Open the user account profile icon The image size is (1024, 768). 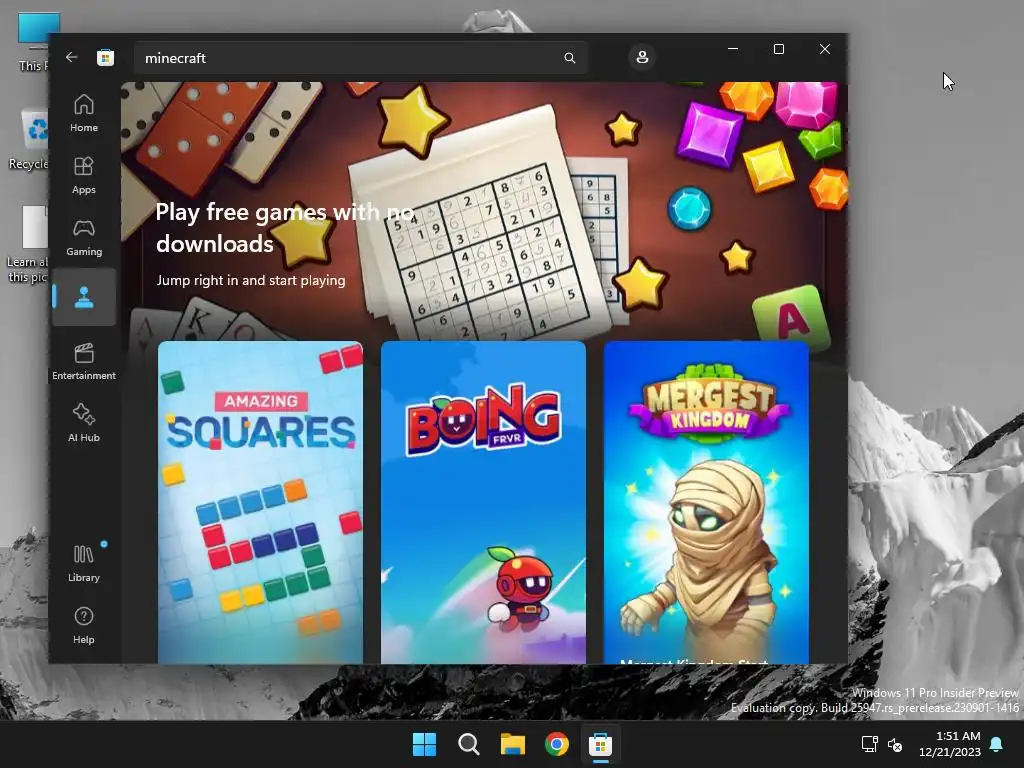coord(642,57)
